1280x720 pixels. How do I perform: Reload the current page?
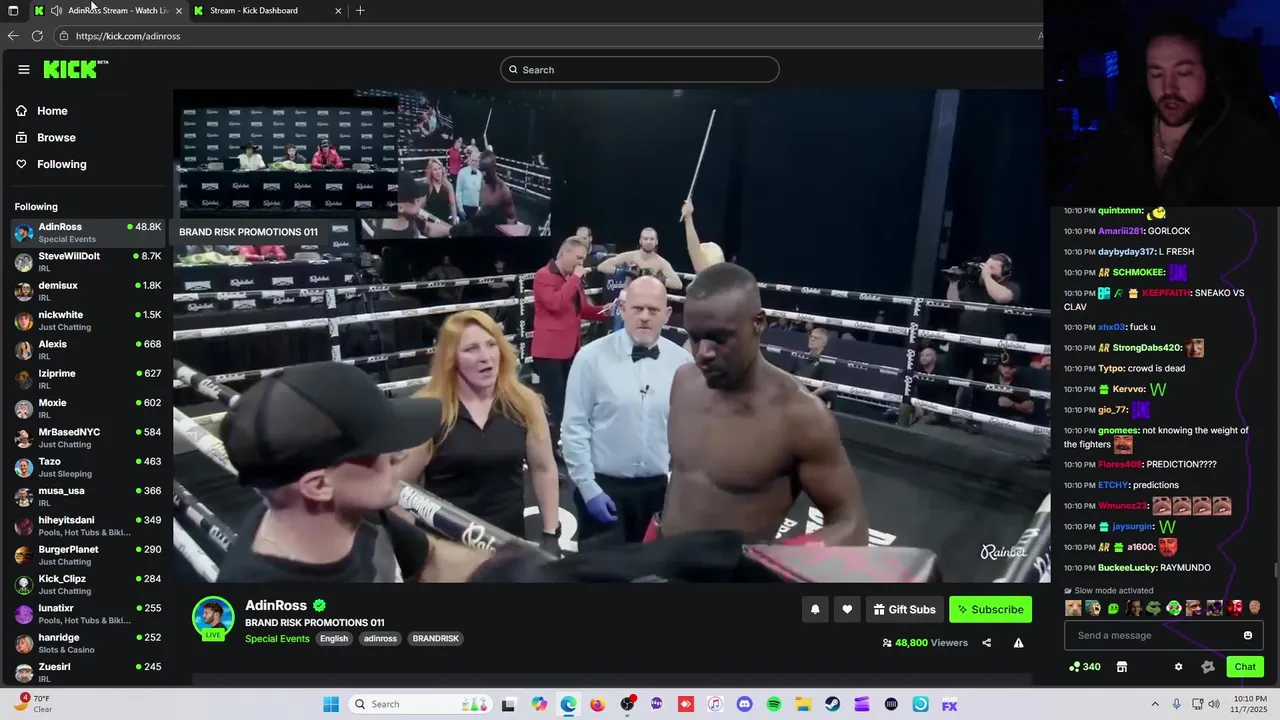pyautogui.click(x=37, y=36)
